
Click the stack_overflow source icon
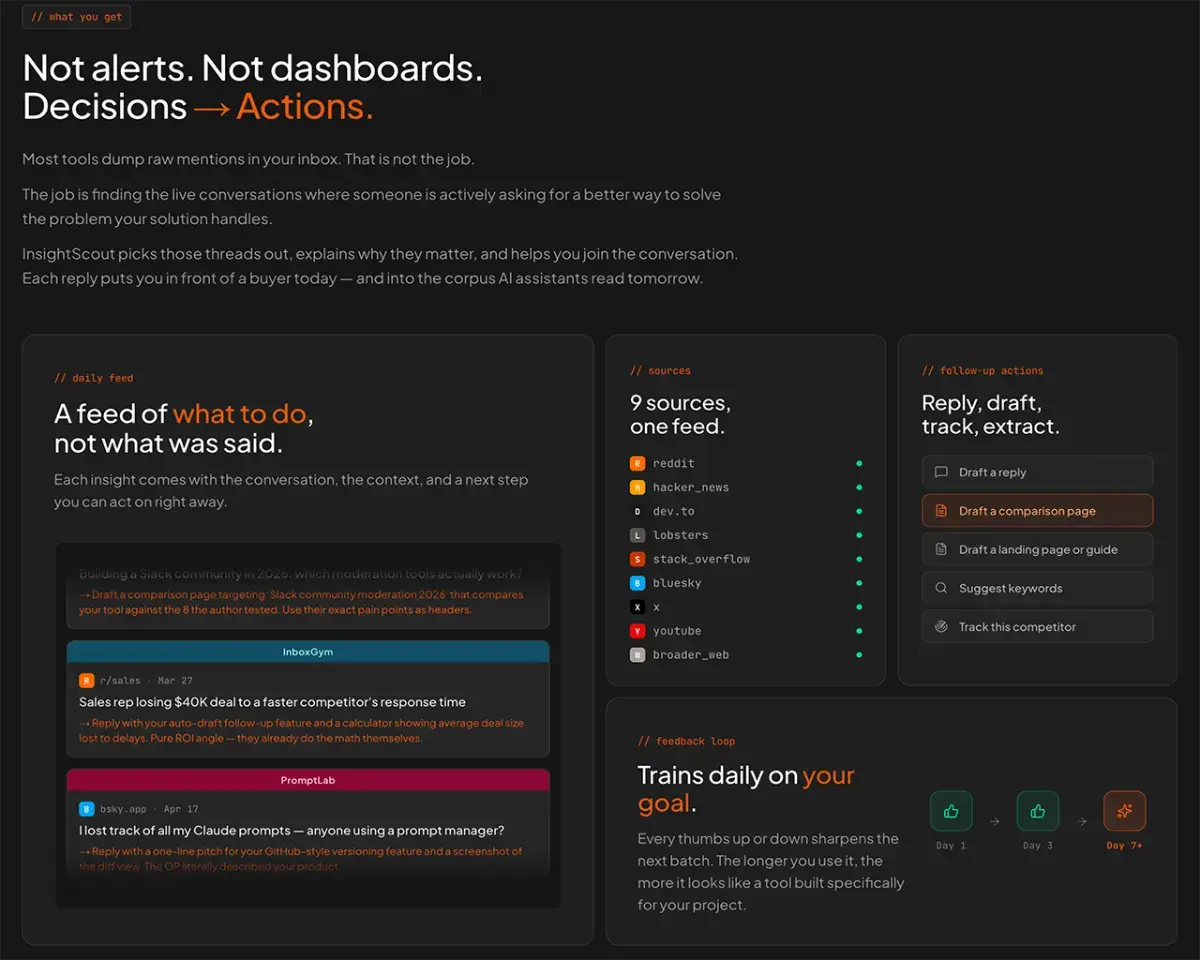(x=638, y=559)
